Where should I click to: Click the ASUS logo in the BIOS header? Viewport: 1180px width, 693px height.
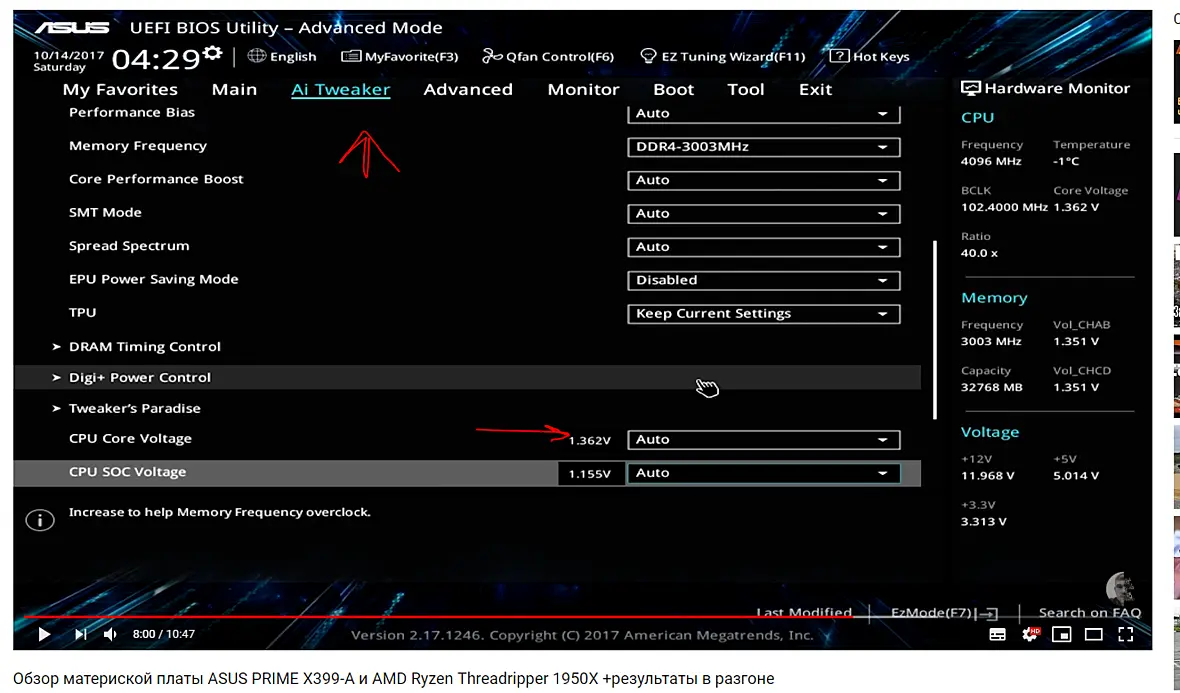72,28
